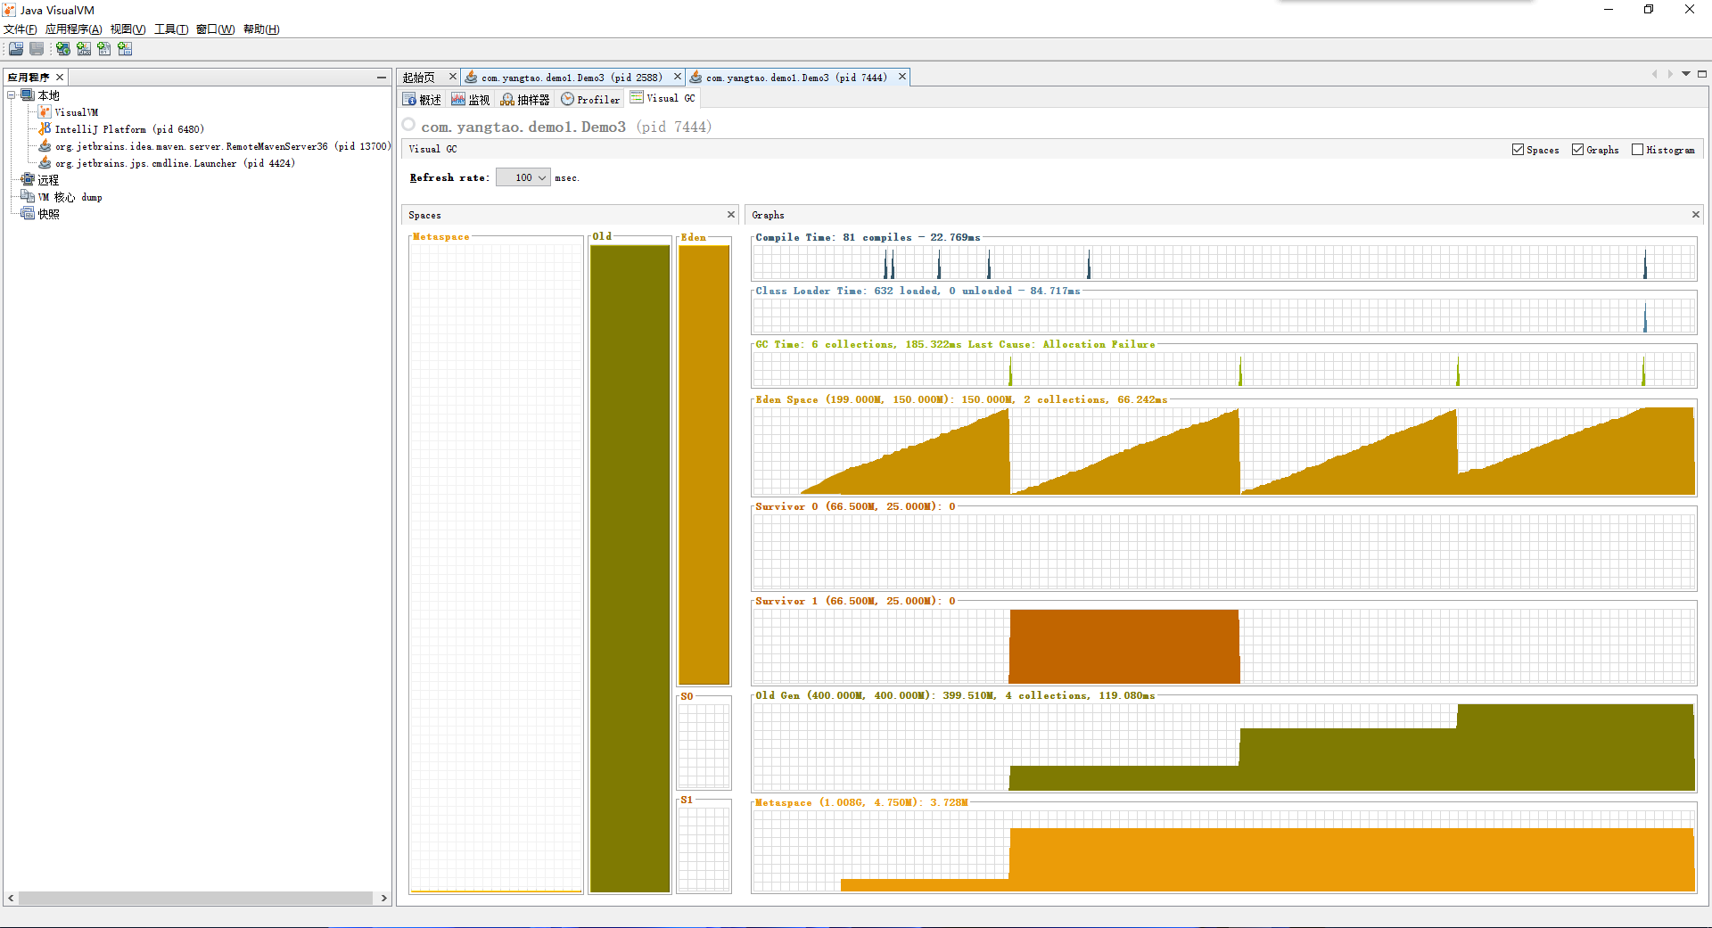Select IntelliJ Platform (pid 6480) tree item

click(129, 129)
